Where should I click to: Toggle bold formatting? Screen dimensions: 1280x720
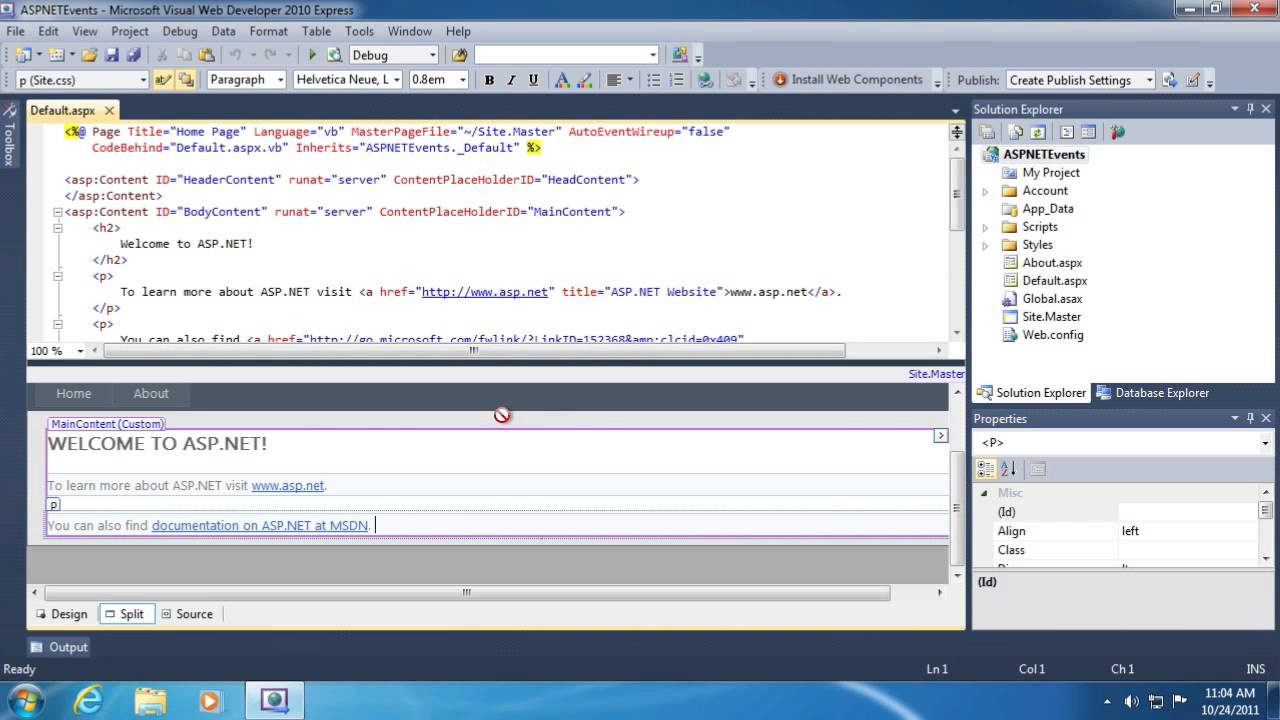click(489, 80)
